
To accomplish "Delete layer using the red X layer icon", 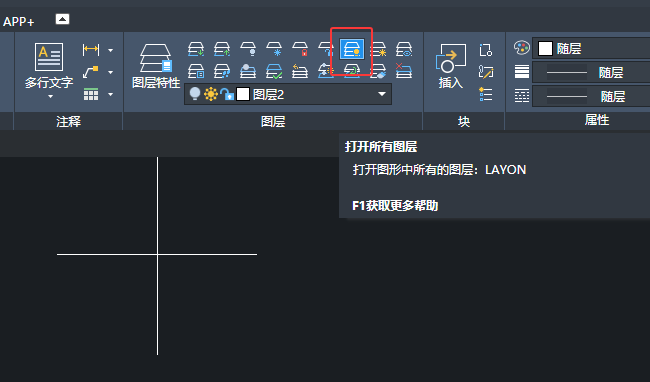I will [404, 71].
